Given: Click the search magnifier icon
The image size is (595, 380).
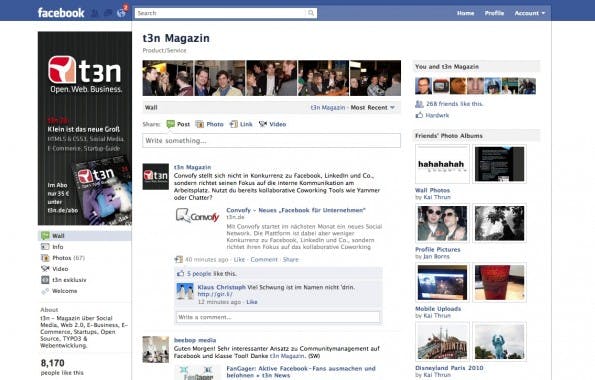Looking at the screenshot, I should click(x=311, y=13).
